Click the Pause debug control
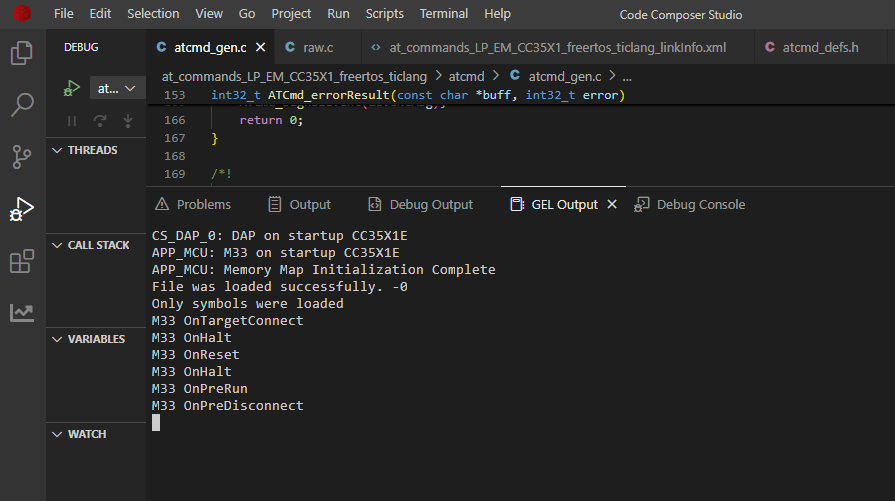This screenshot has width=895, height=501. (72, 121)
